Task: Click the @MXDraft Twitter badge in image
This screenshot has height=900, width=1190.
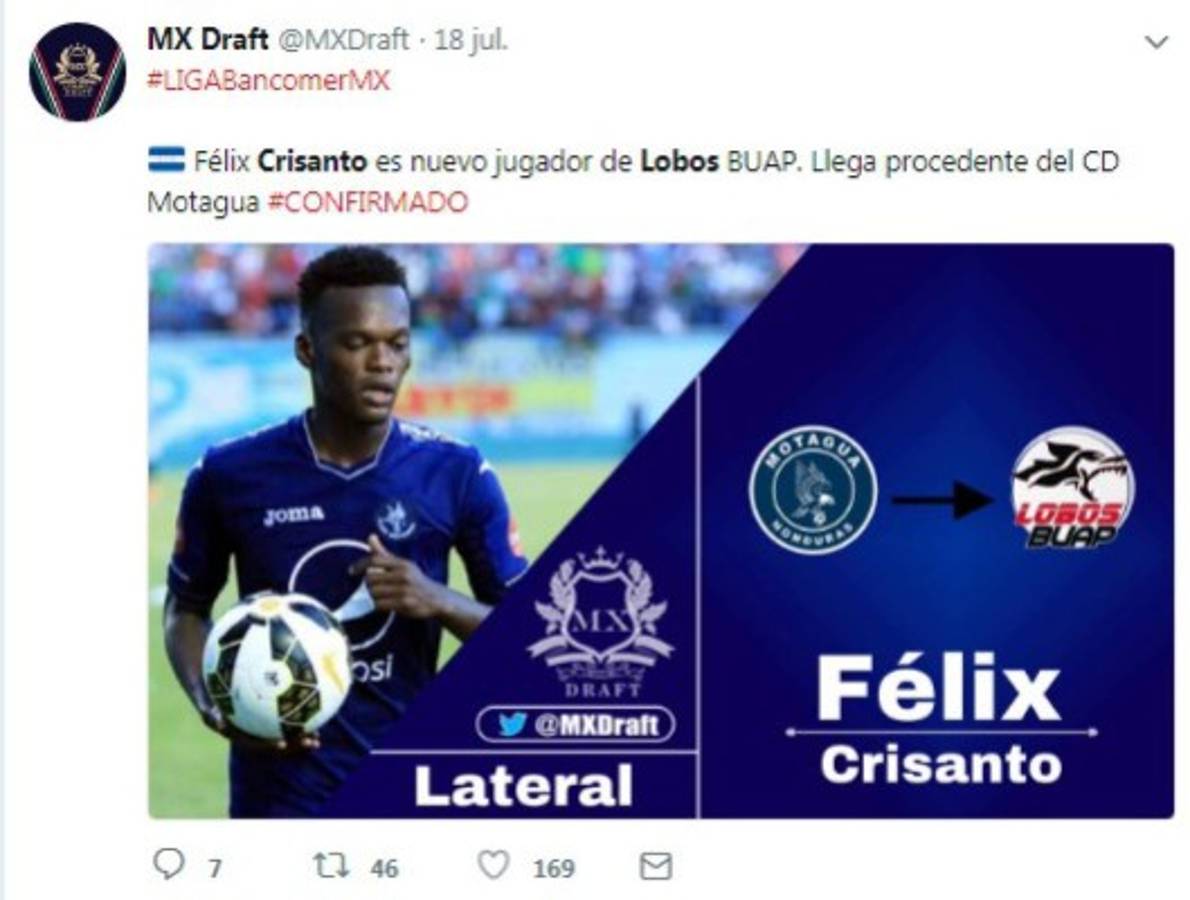Action: pos(575,724)
